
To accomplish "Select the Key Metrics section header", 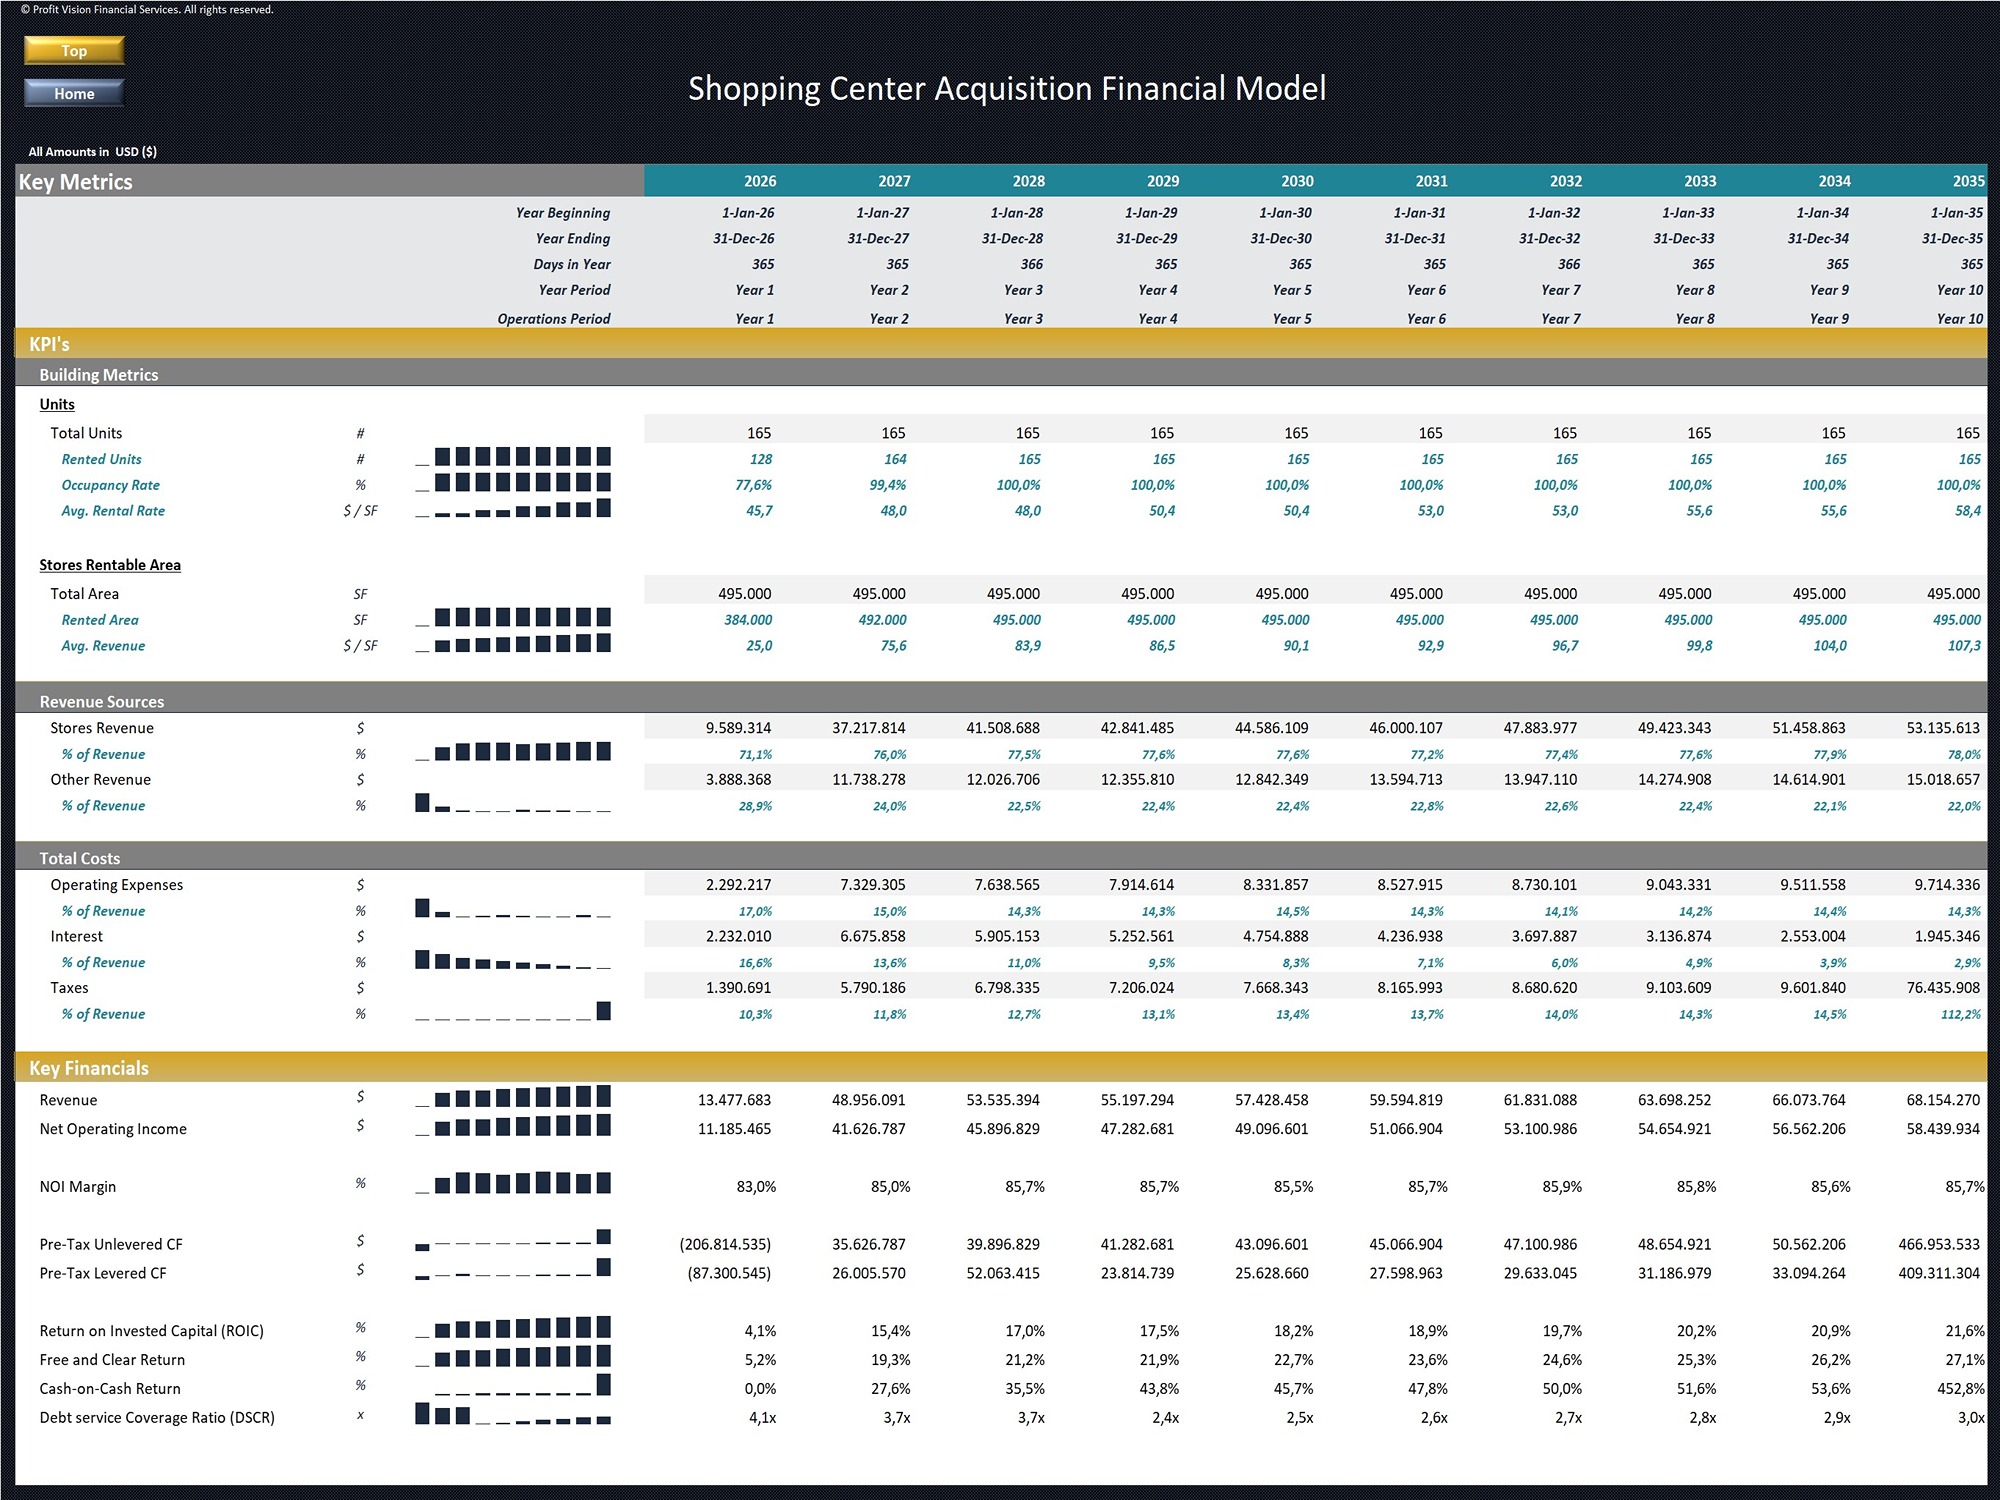I will 330,181.
